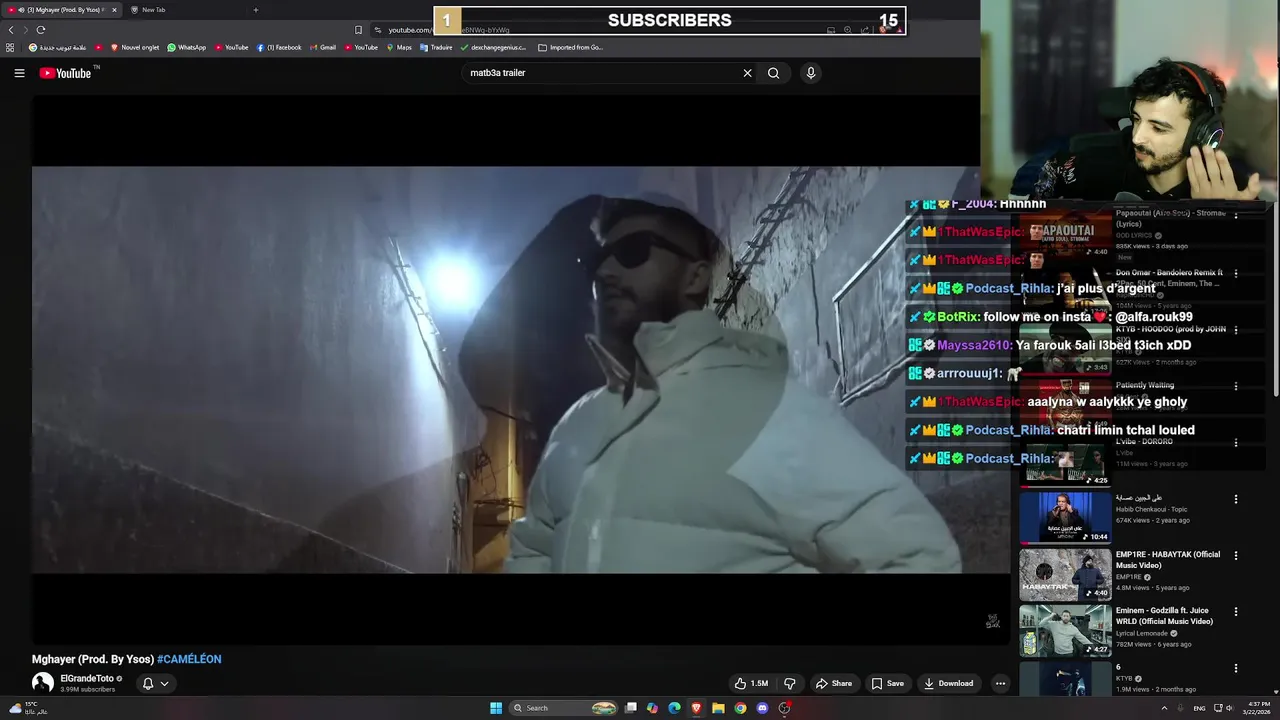The image size is (1280, 720).
Task: Open the #CAMÉLÉON hashtag link
Action: tap(189, 660)
